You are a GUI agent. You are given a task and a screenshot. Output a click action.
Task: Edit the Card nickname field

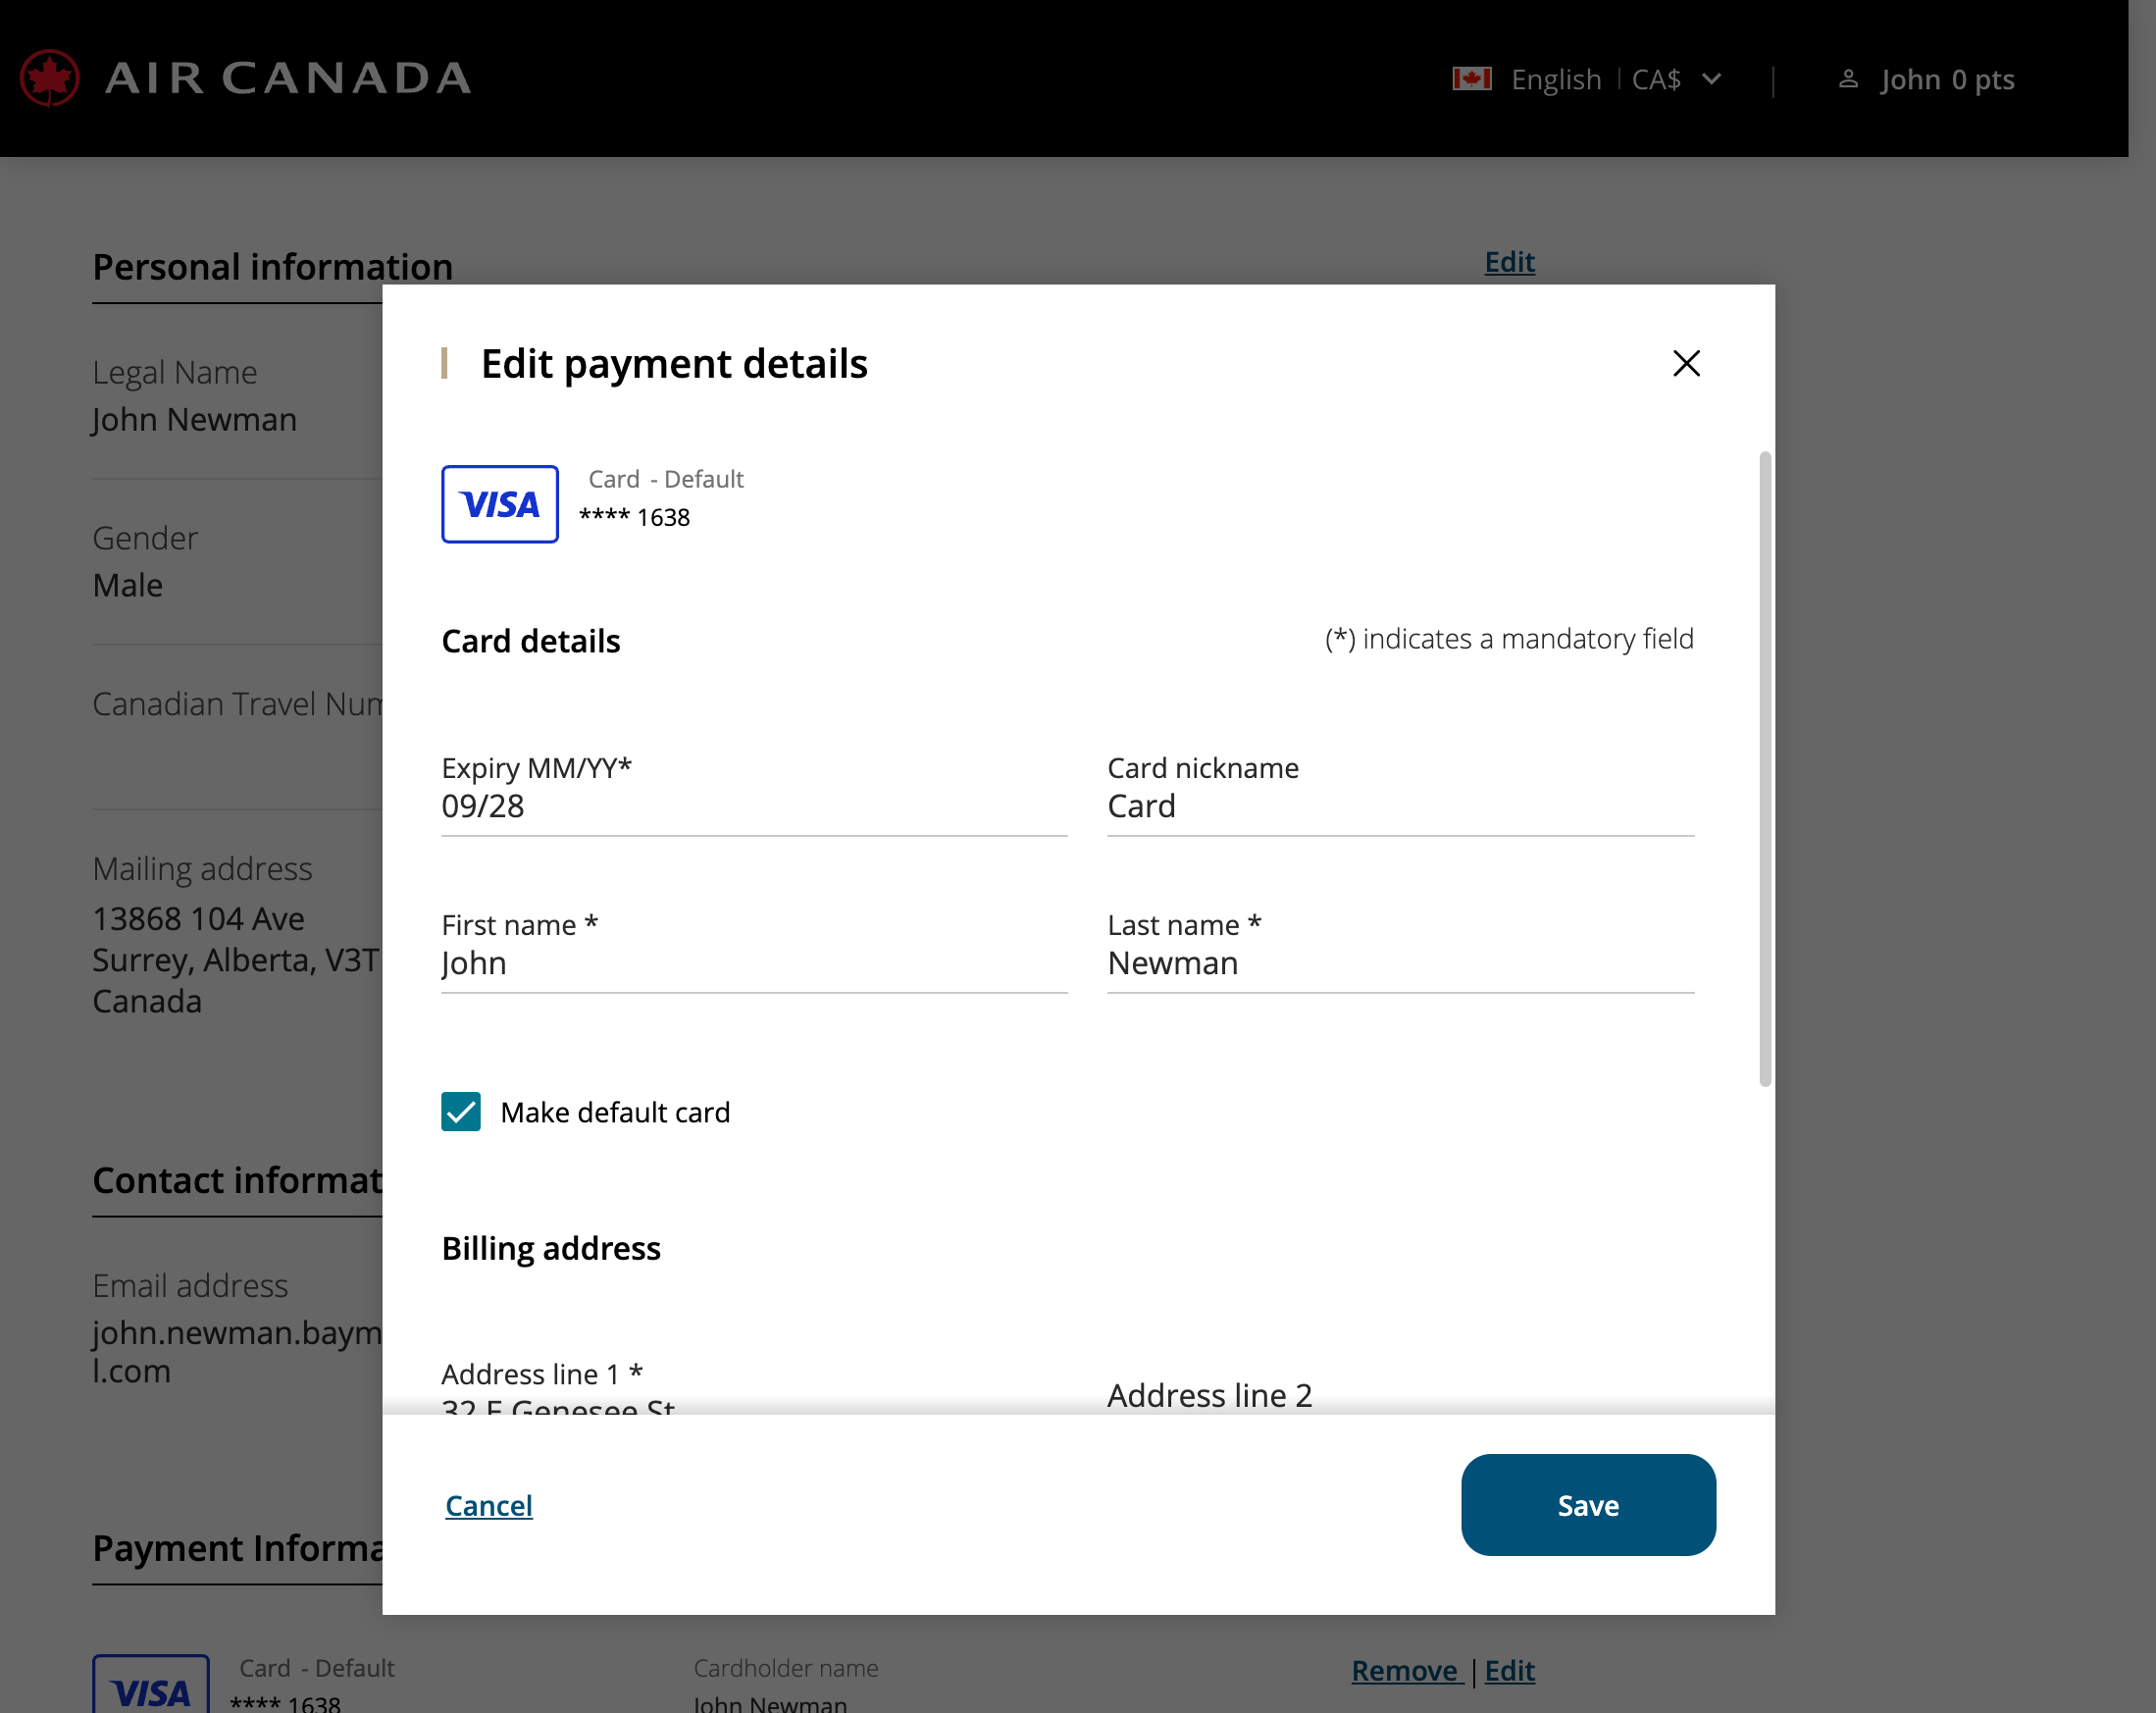[x=1399, y=806]
